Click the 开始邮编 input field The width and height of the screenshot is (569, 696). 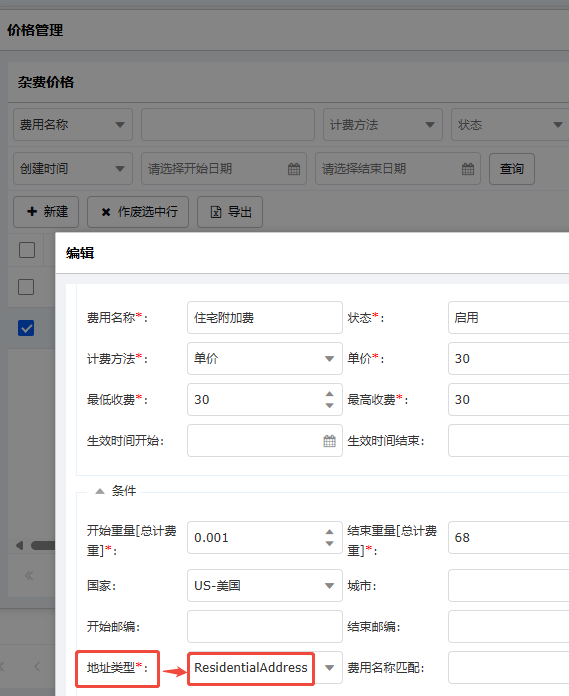[265, 626]
